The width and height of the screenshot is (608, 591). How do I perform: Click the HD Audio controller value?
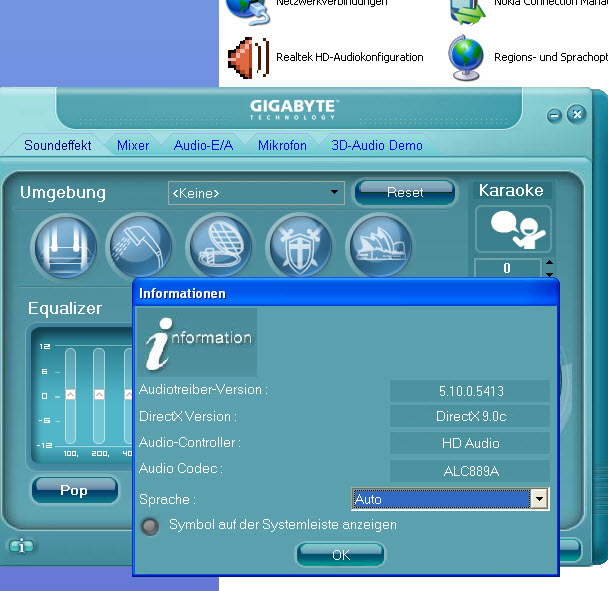coord(470,443)
